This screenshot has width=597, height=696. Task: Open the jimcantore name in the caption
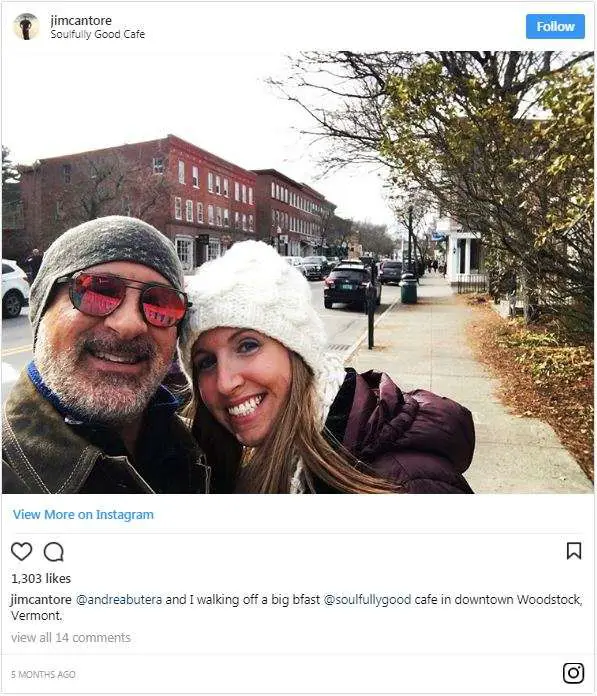41,600
